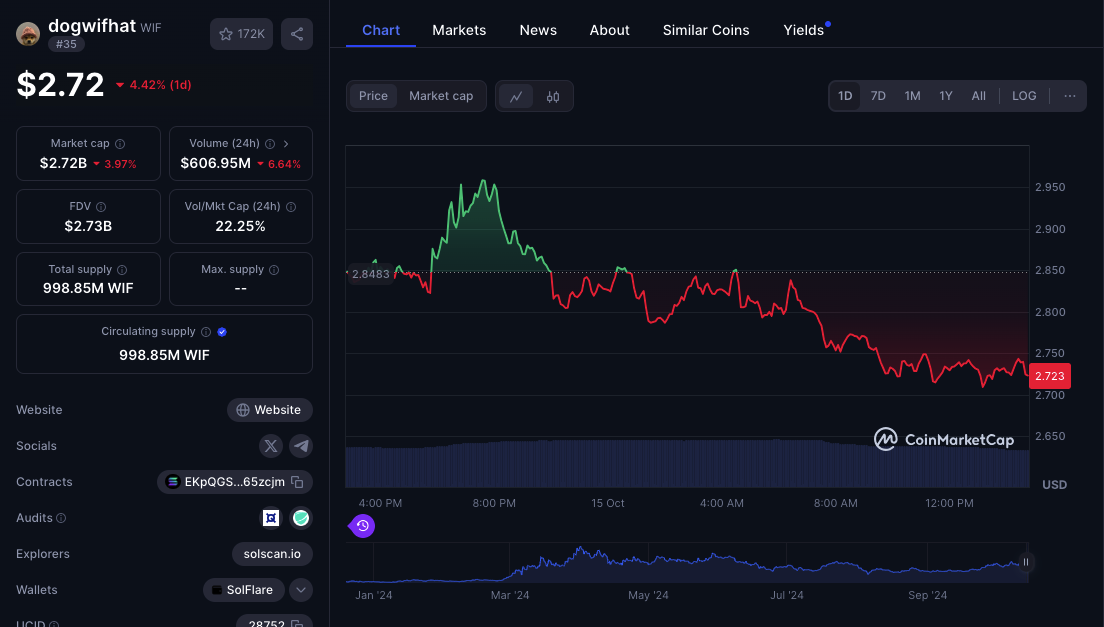The width and height of the screenshot is (1104, 627).
Task: Open Vol/Mkt Cap (24h) info icon
Action: [x=291, y=207]
